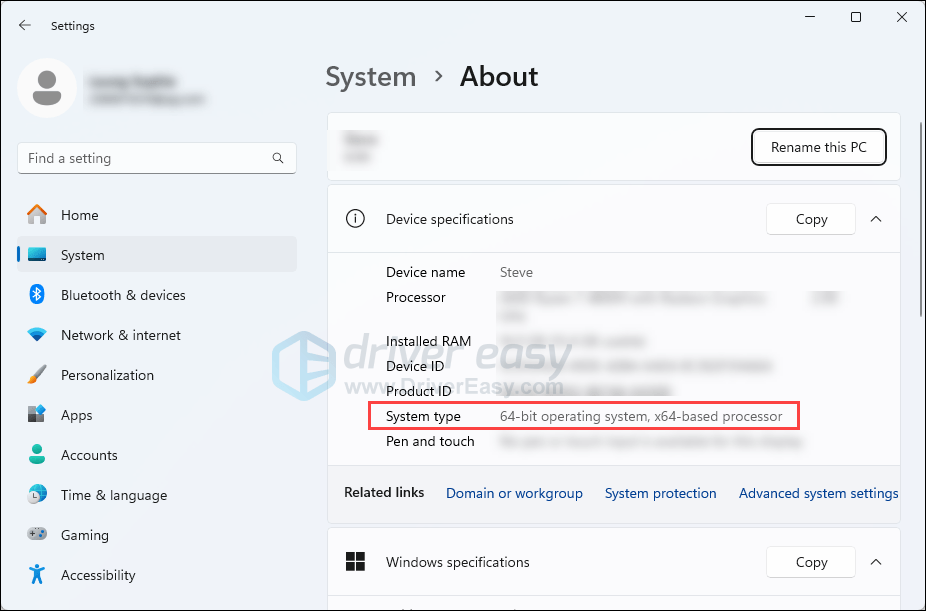Collapse the Device specifications section

pyautogui.click(x=876, y=219)
